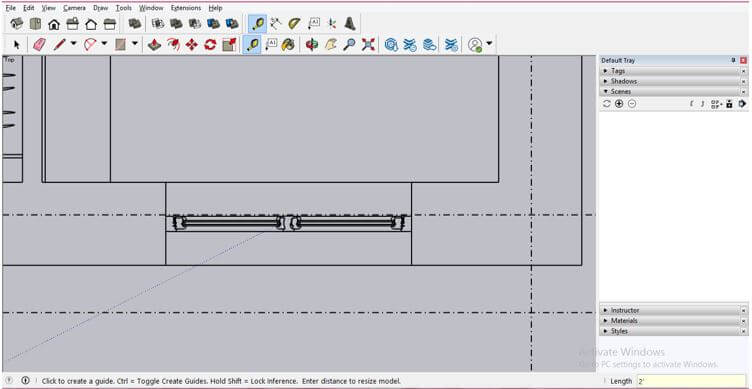Open the File menu

coord(11,8)
